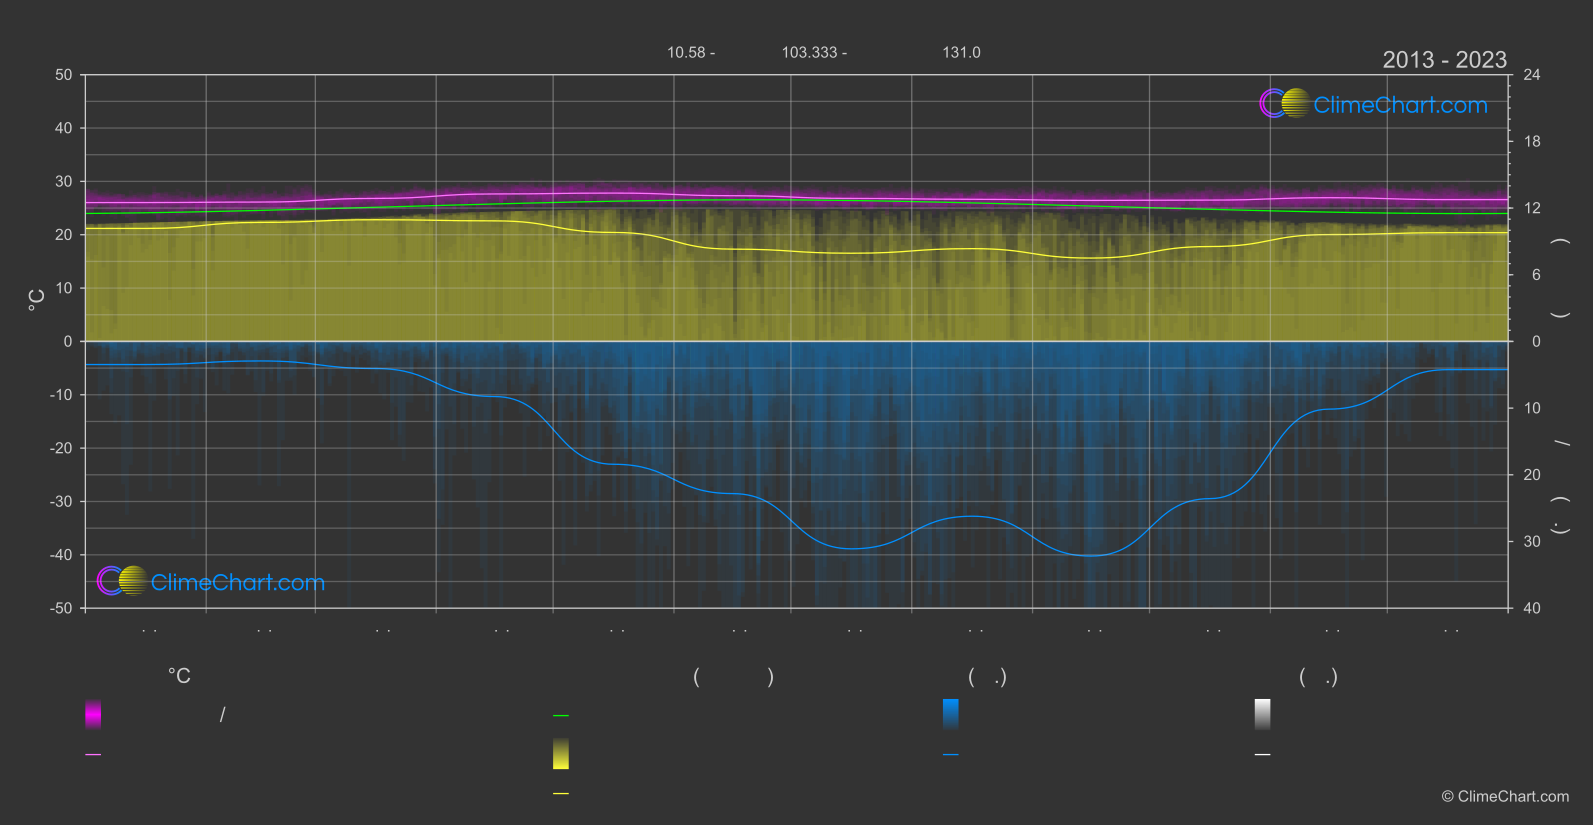Screen dimensions: 1593x825
Task: Click the 131.0 value in the header
Action: pyautogui.click(x=961, y=53)
